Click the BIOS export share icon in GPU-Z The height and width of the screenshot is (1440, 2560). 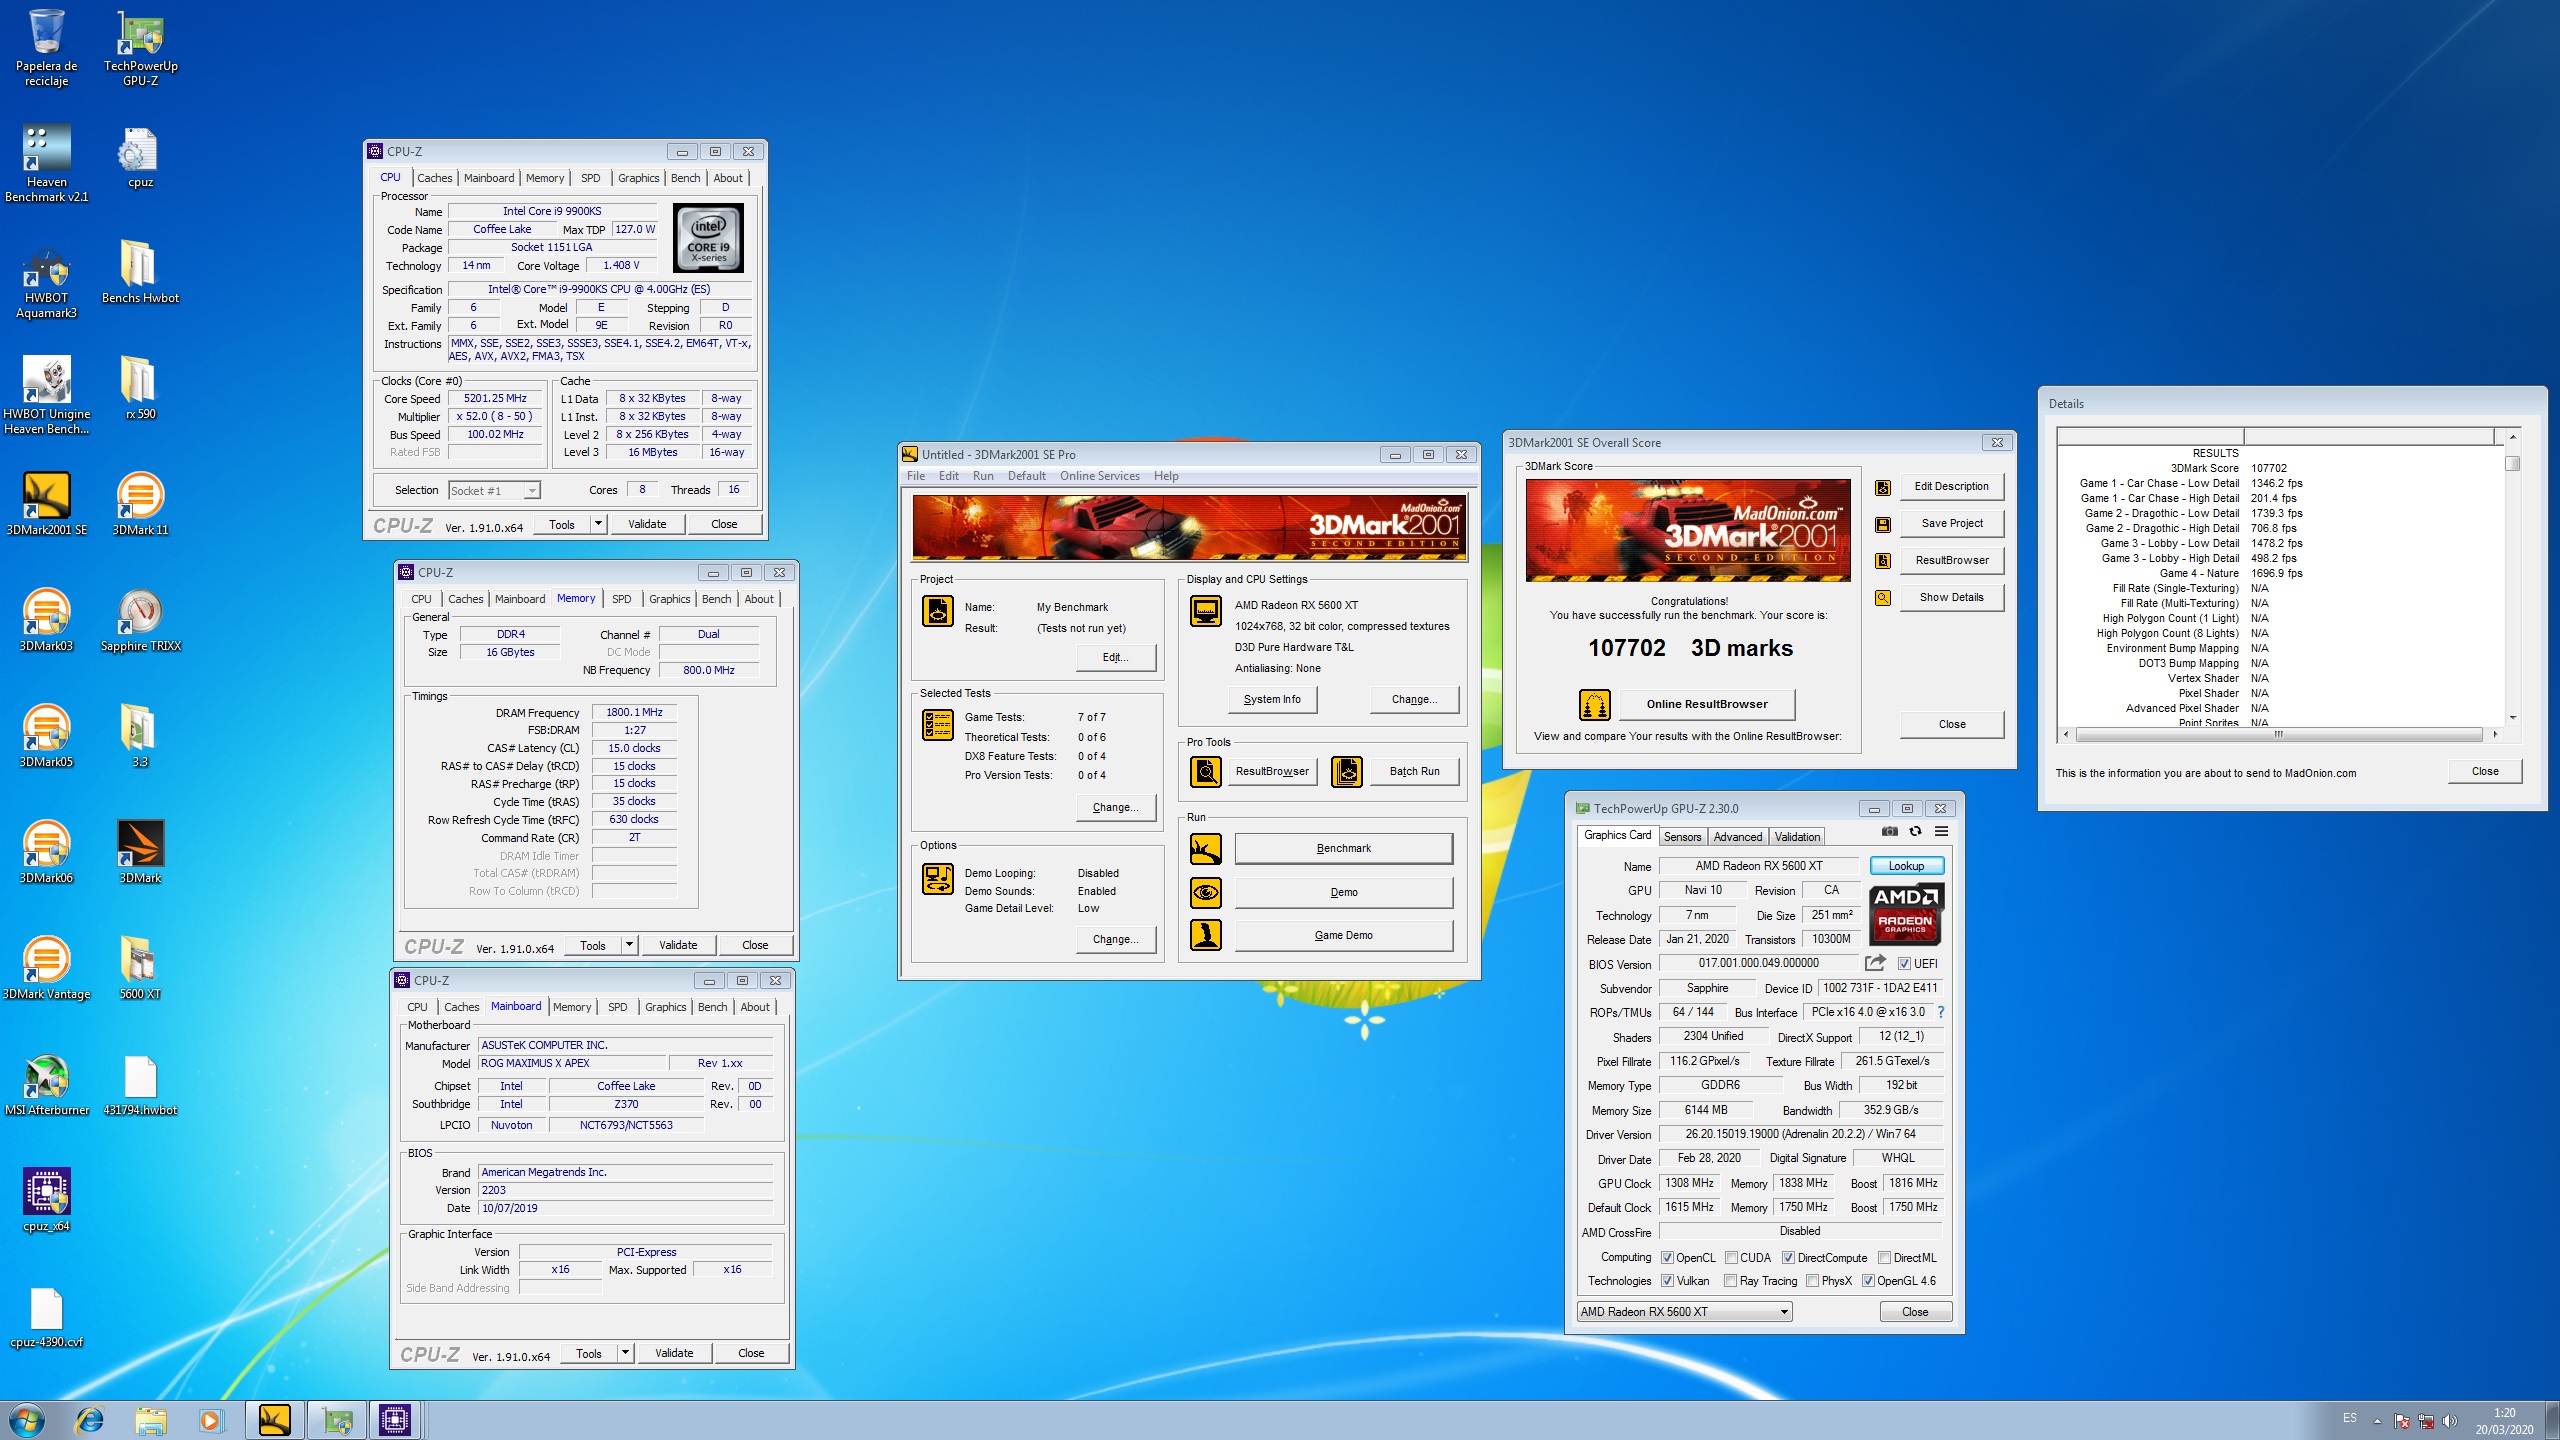click(1875, 963)
